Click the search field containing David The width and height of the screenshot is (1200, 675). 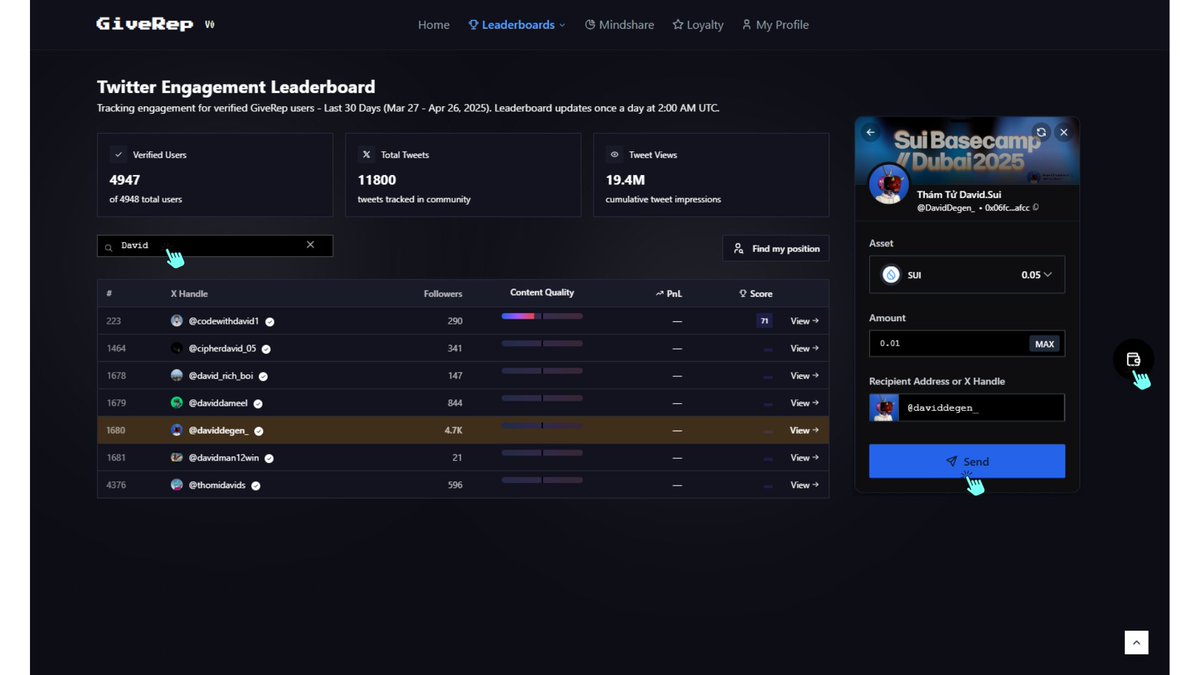point(215,246)
